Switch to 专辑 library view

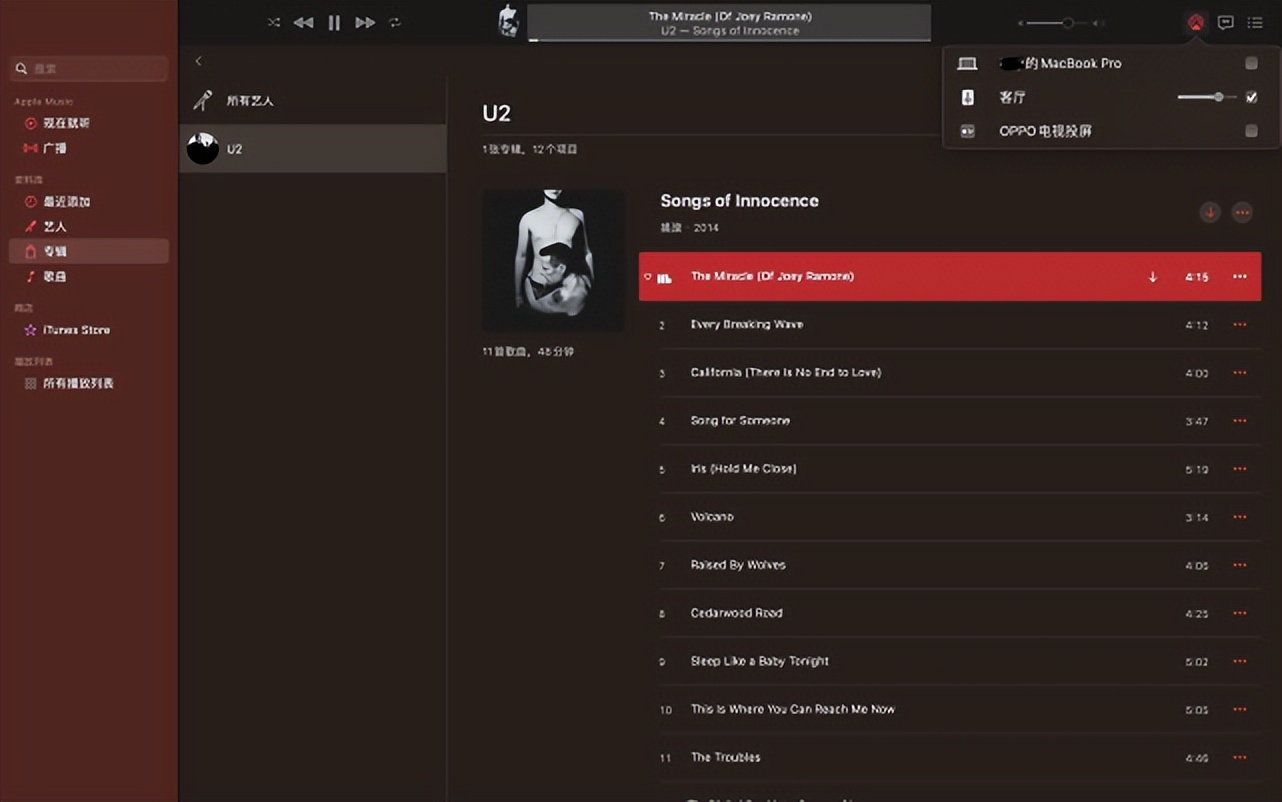tap(89, 251)
